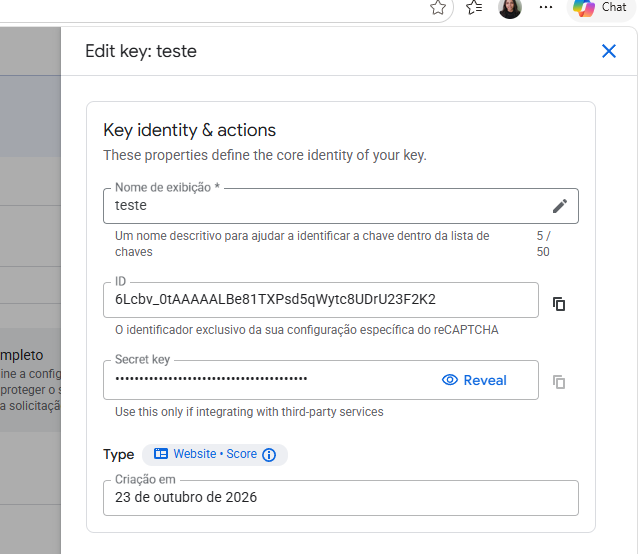Screen dimensions: 638x554
Task: Click the pencil icon in display name field
Action: 559,206
